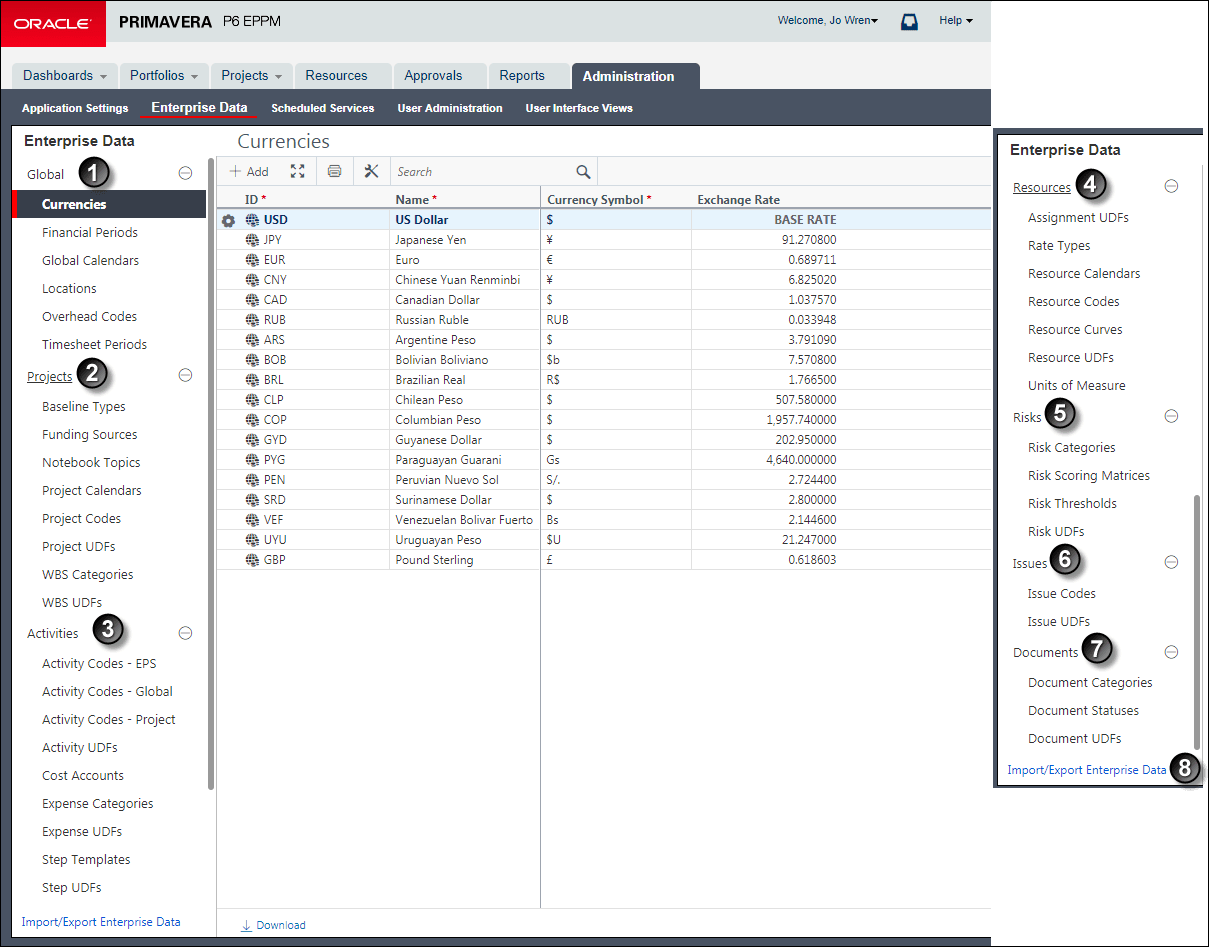Click the globe icon for CLP
This screenshot has width=1209, height=947.
tap(252, 400)
